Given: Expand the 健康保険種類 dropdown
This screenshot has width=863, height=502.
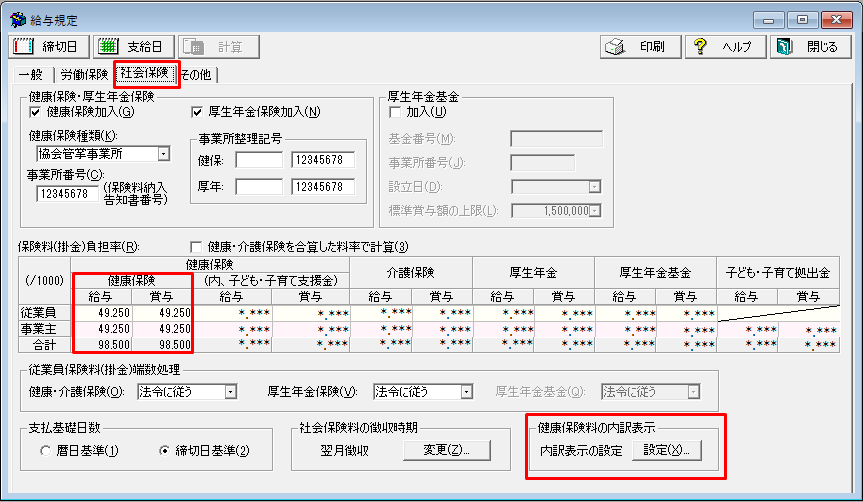Looking at the screenshot, I should point(163,154).
